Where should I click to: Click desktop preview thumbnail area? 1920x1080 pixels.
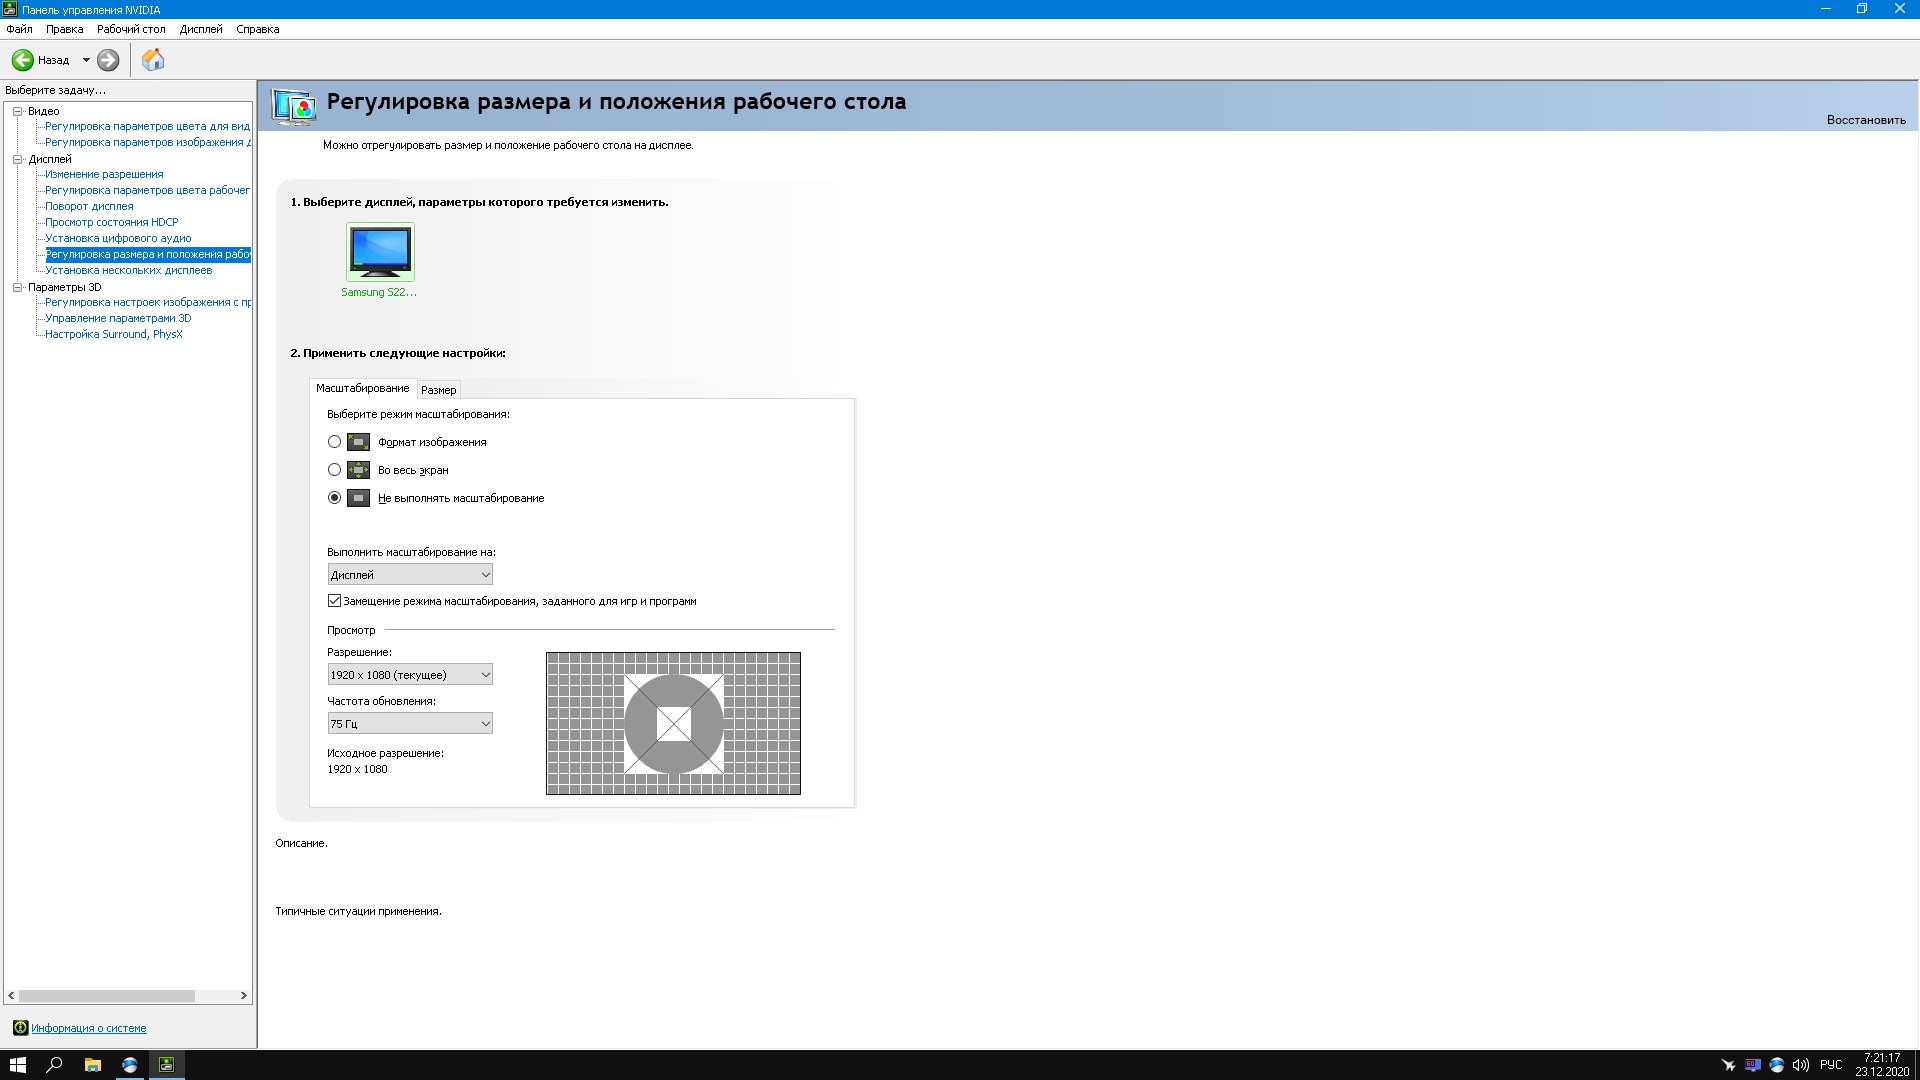pos(673,723)
